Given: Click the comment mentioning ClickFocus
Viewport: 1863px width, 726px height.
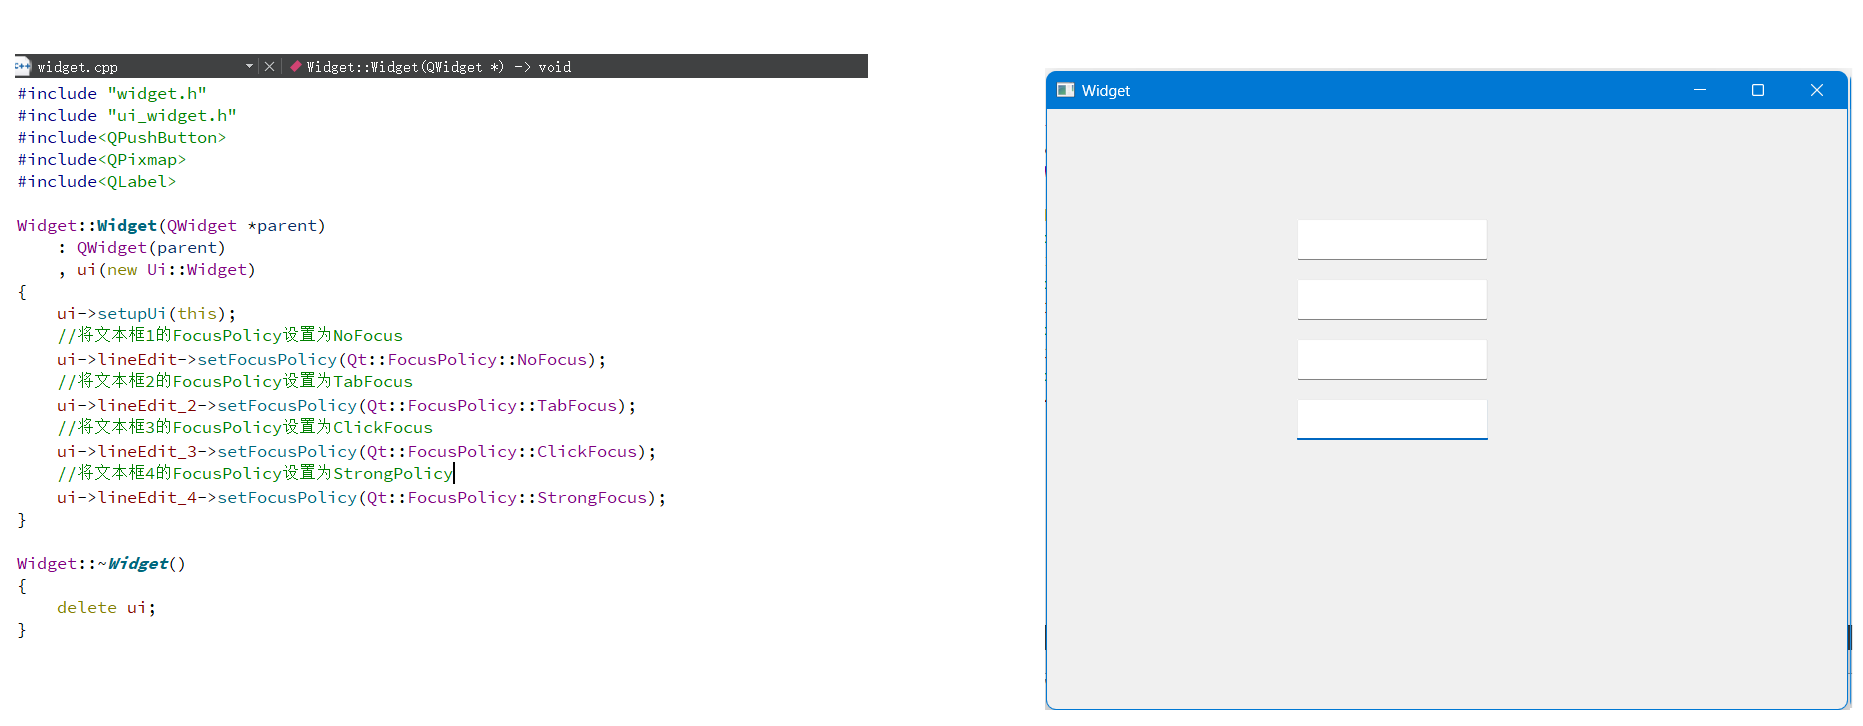Looking at the screenshot, I should 245,428.
